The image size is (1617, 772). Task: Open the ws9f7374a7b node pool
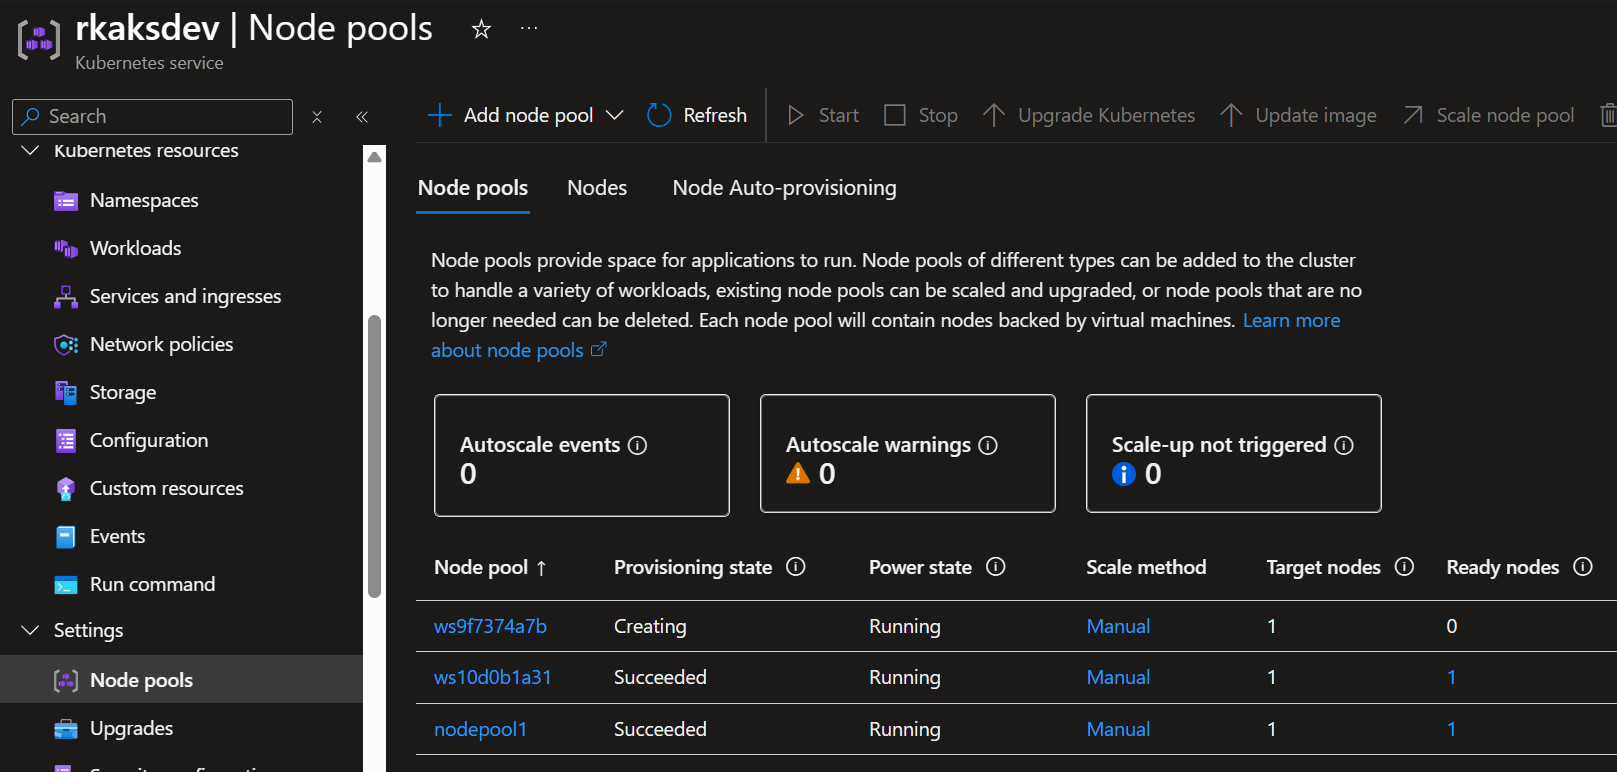pyautogui.click(x=490, y=627)
